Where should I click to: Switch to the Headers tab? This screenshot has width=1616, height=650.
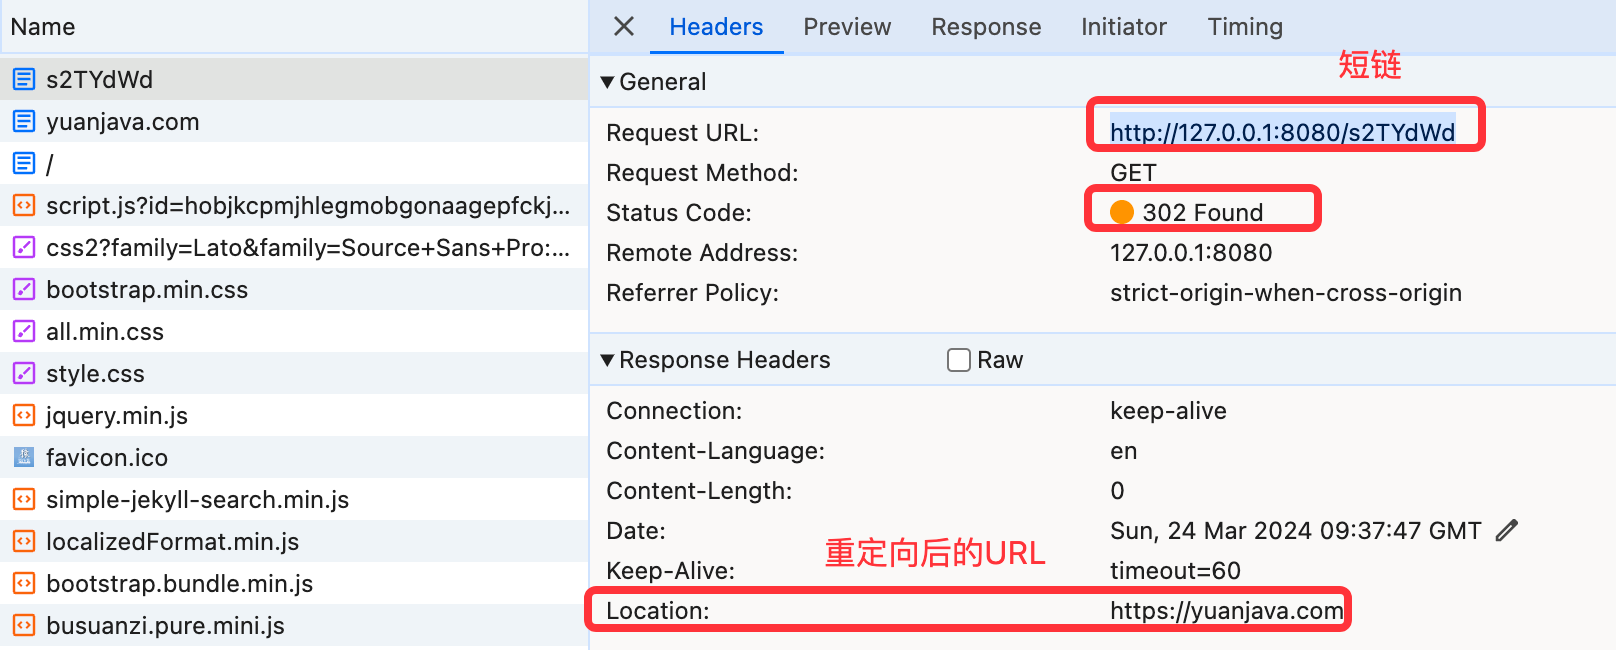[716, 27]
